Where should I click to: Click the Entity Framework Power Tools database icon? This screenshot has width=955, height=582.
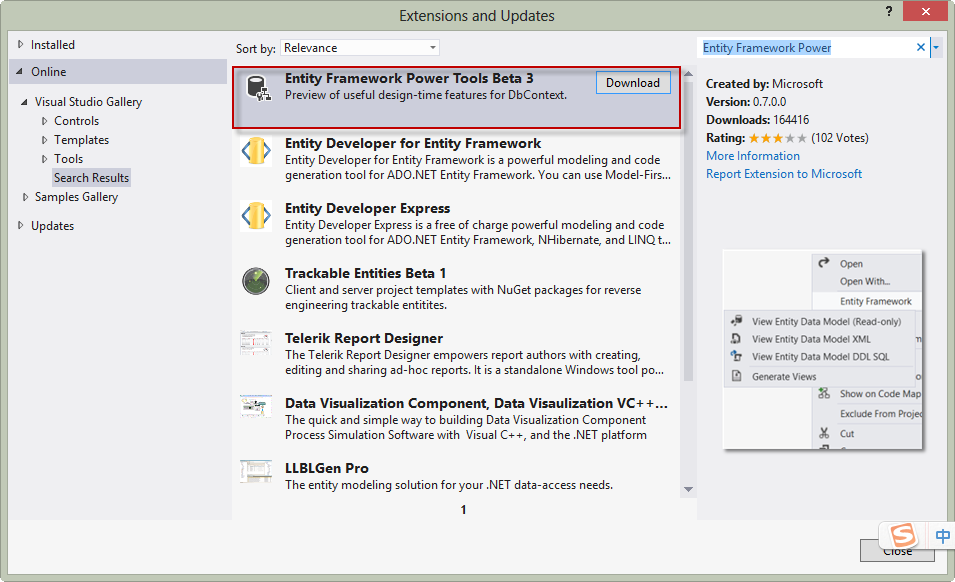click(x=258, y=88)
